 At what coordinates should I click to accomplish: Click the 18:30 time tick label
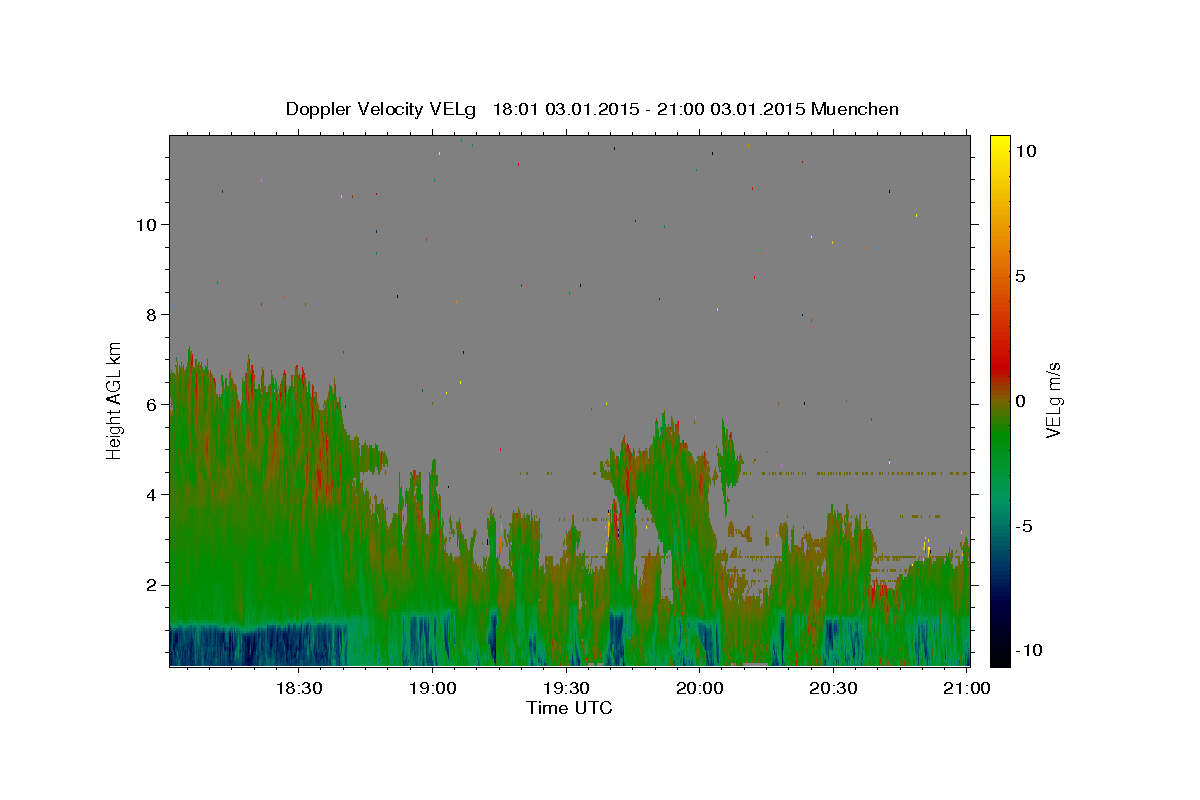pyautogui.click(x=298, y=688)
